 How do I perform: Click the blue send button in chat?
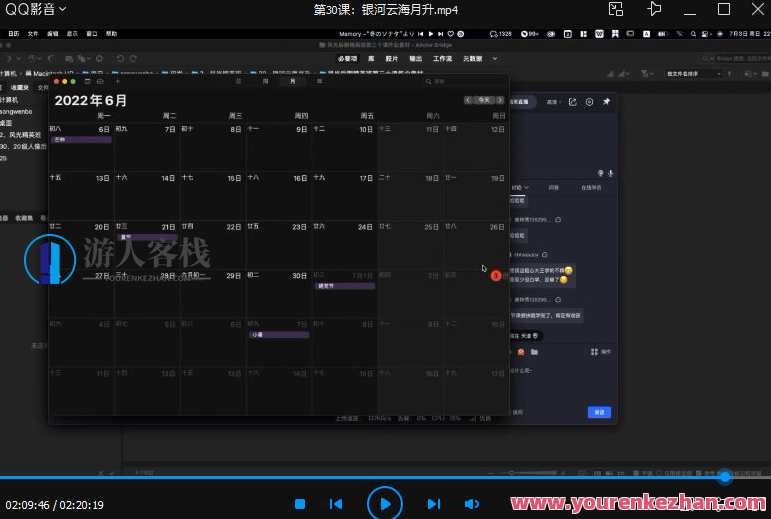click(599, 412)
